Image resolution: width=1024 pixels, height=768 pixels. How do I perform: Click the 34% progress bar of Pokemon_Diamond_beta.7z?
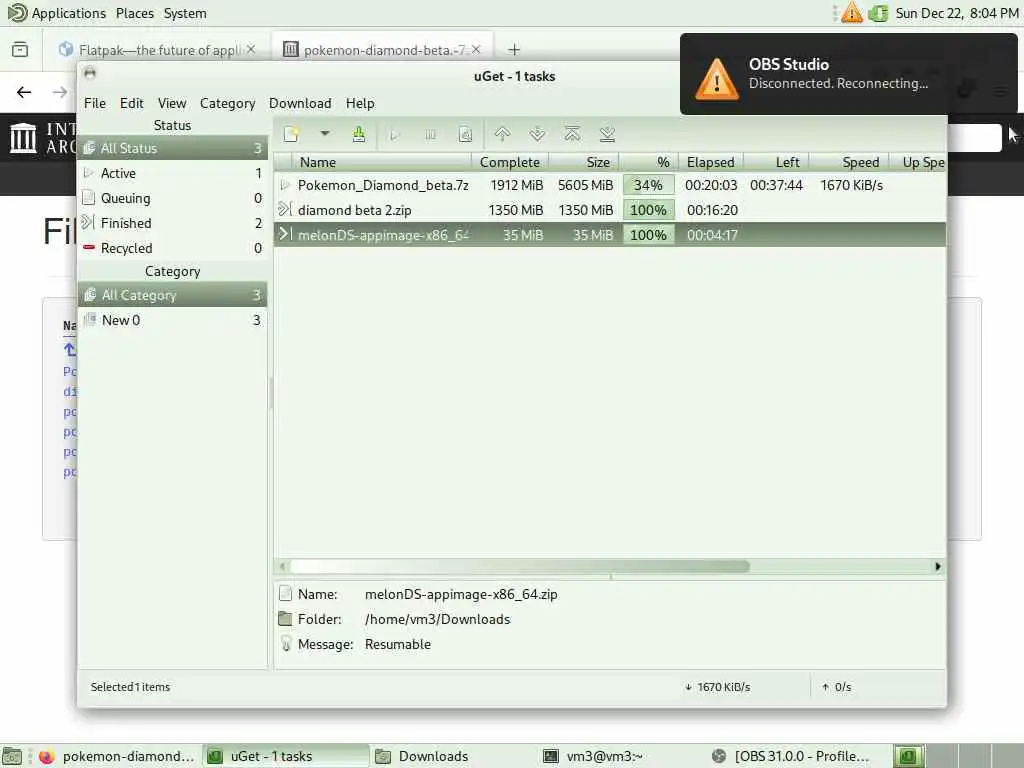(x=648, y=185)
